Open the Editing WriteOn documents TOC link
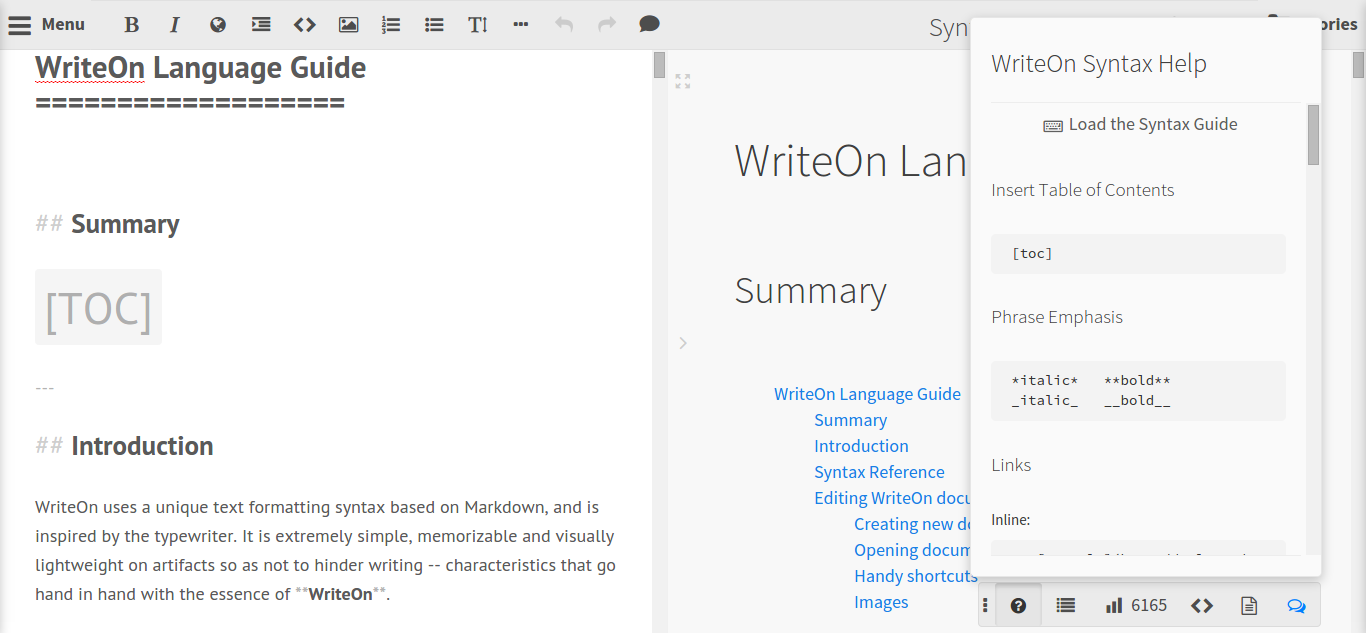The height and width of the screenshot is (633, 1366). point(892,498)
